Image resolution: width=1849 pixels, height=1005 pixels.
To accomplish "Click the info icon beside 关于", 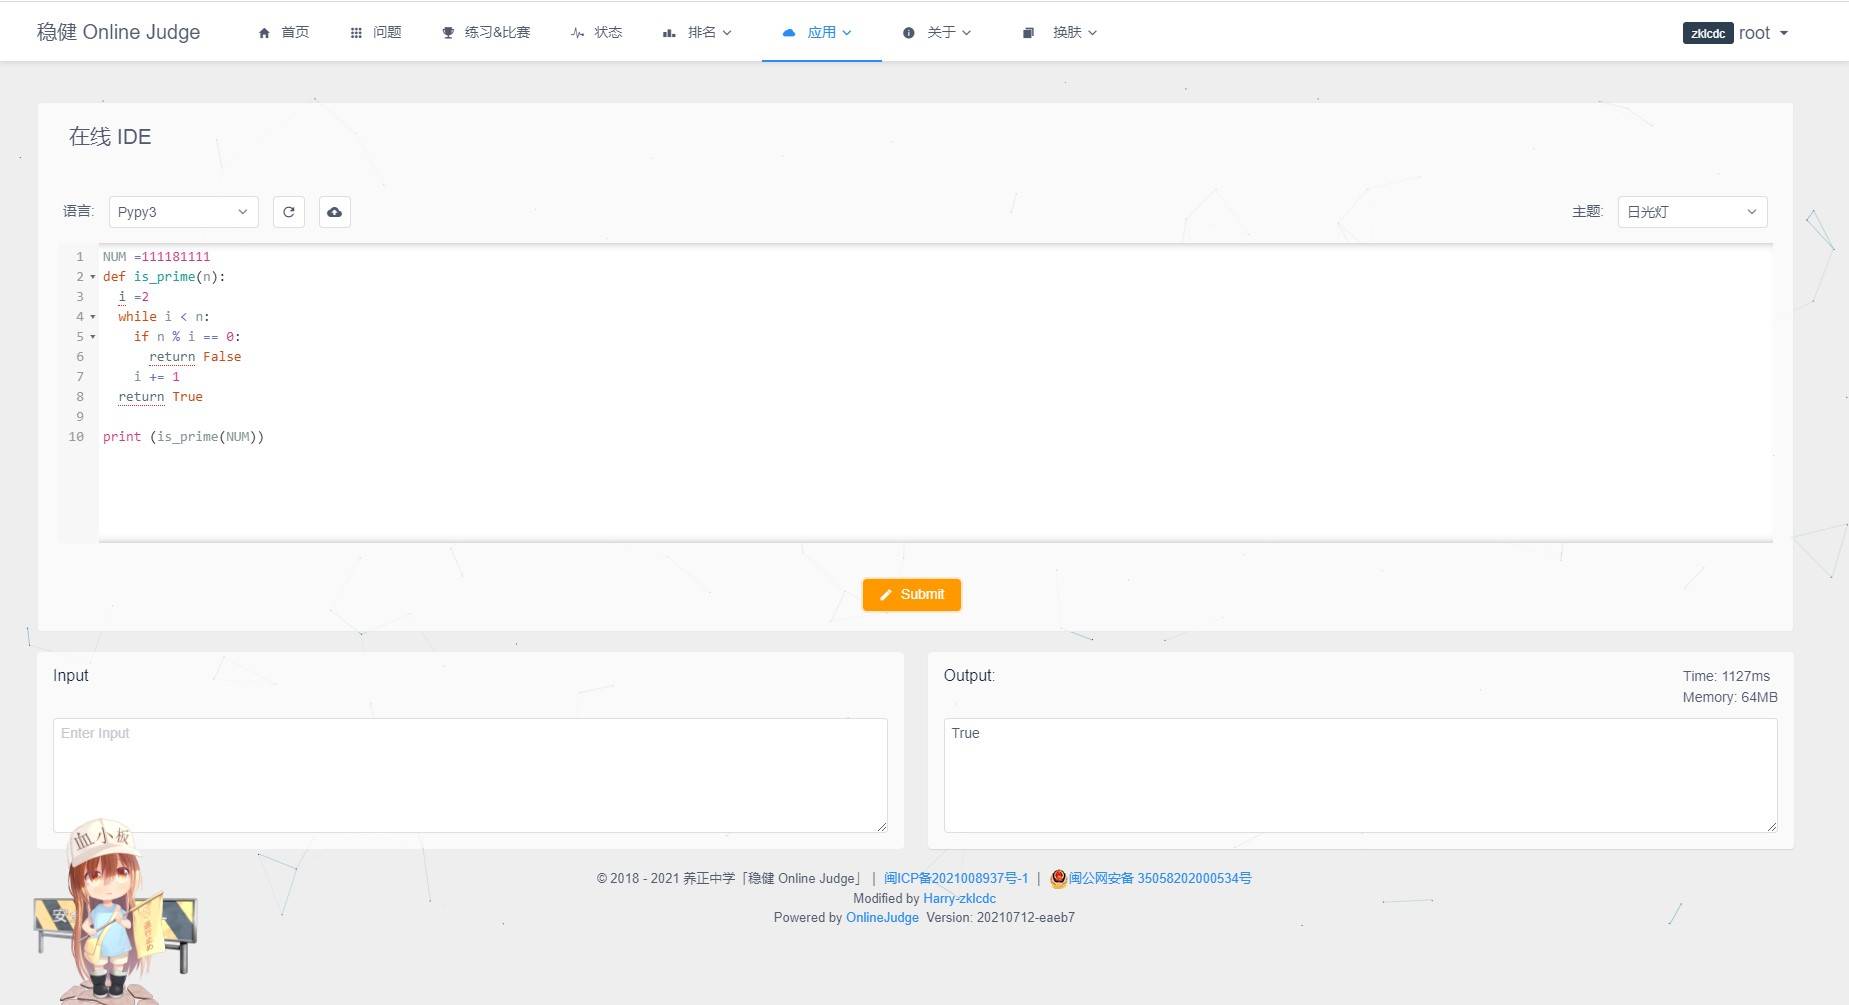I will click(908, 33).
